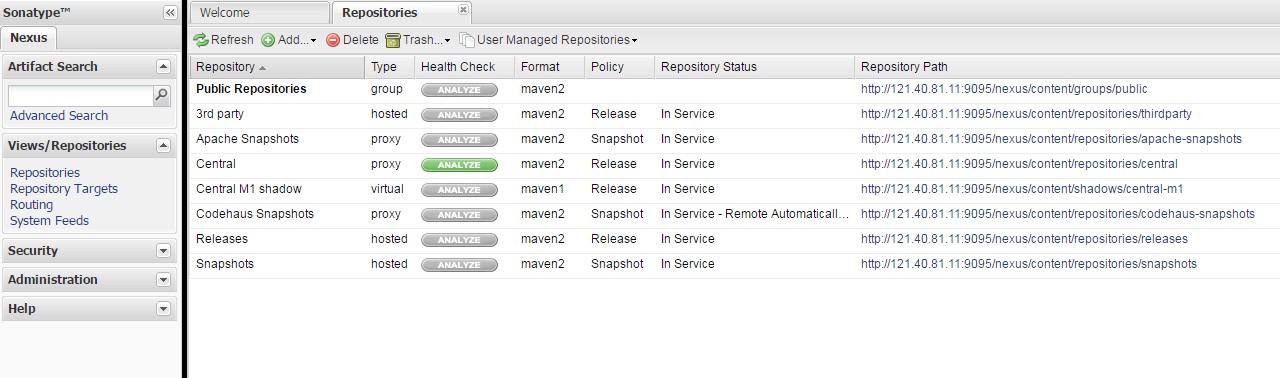The width and height of the screenshot is (1280, 378).
Task: Collapse the Artifact Search panel
Action: 164,67
